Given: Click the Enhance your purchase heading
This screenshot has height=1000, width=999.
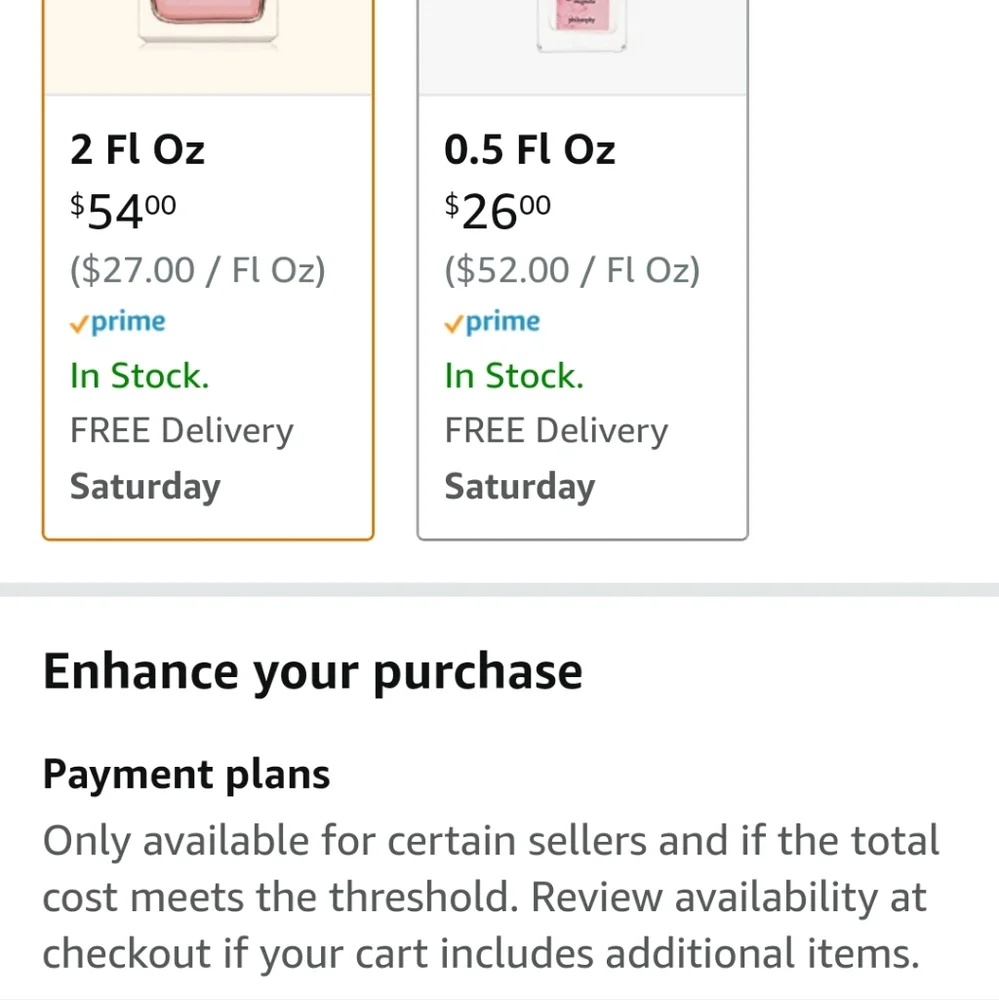Looking at the screenshot, I should point(313,672).
